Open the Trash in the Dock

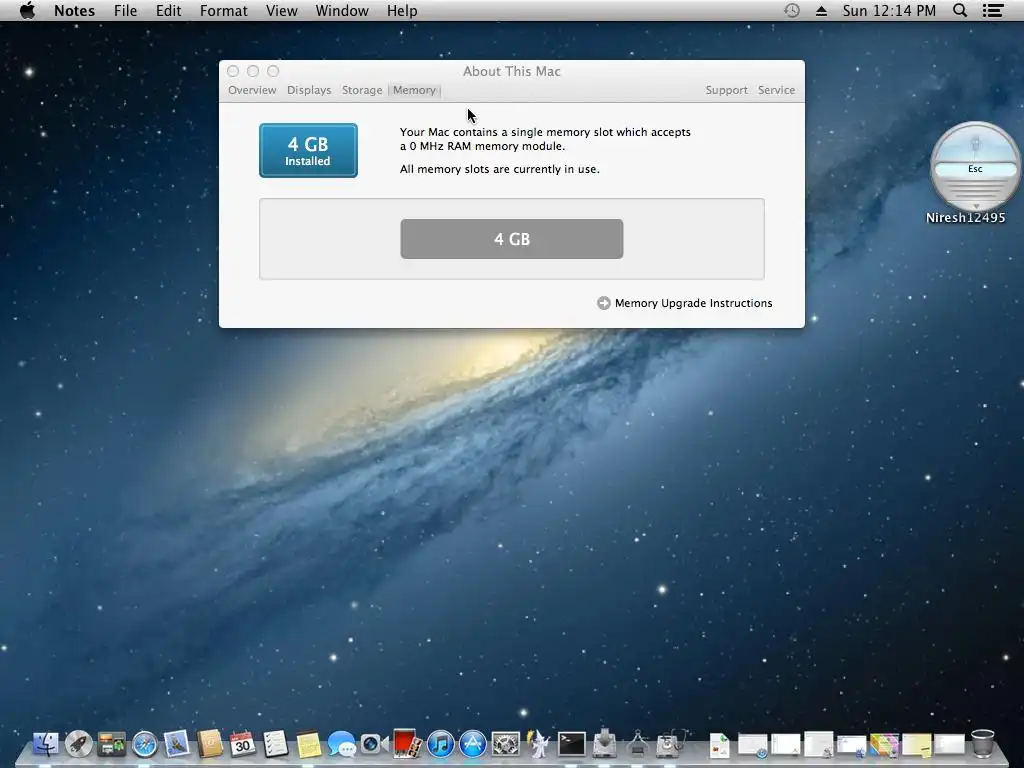pos(982,744)
